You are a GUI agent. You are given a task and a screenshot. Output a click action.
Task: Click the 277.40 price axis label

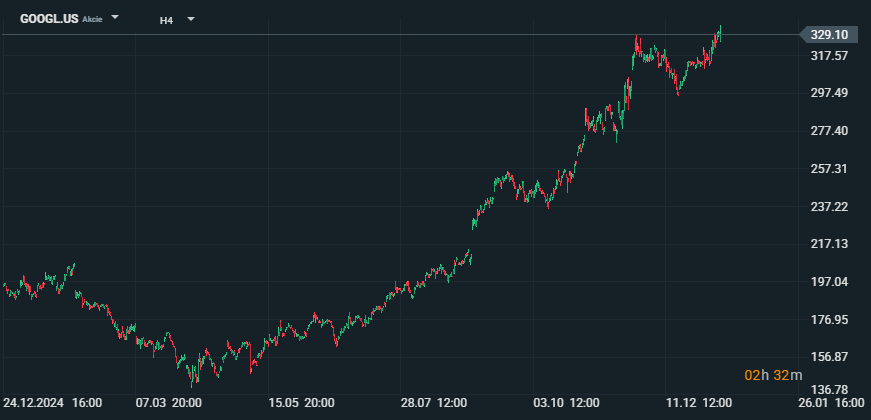[829, 131]
